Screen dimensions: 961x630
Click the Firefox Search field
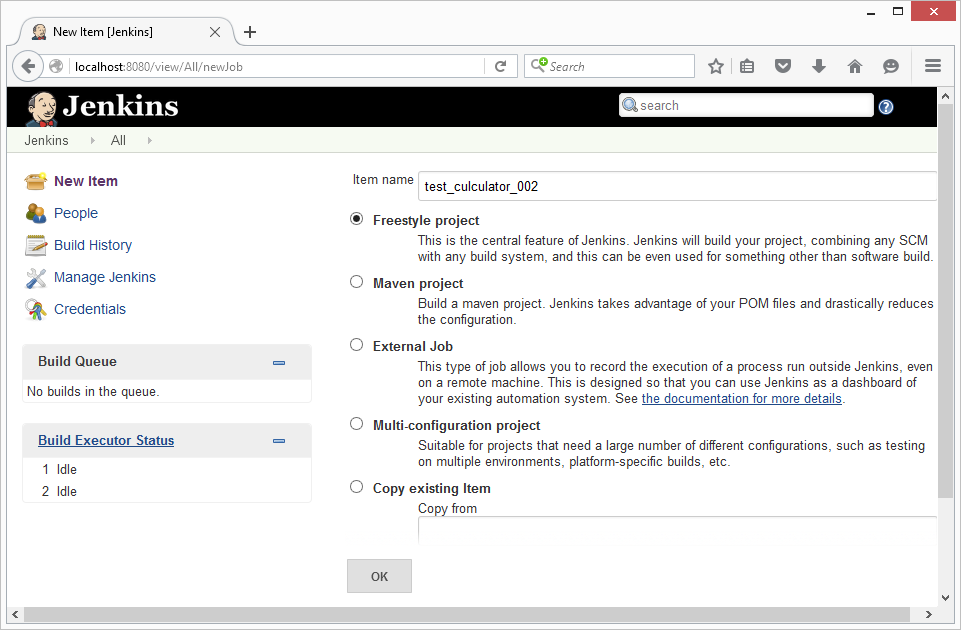(609, 66)
